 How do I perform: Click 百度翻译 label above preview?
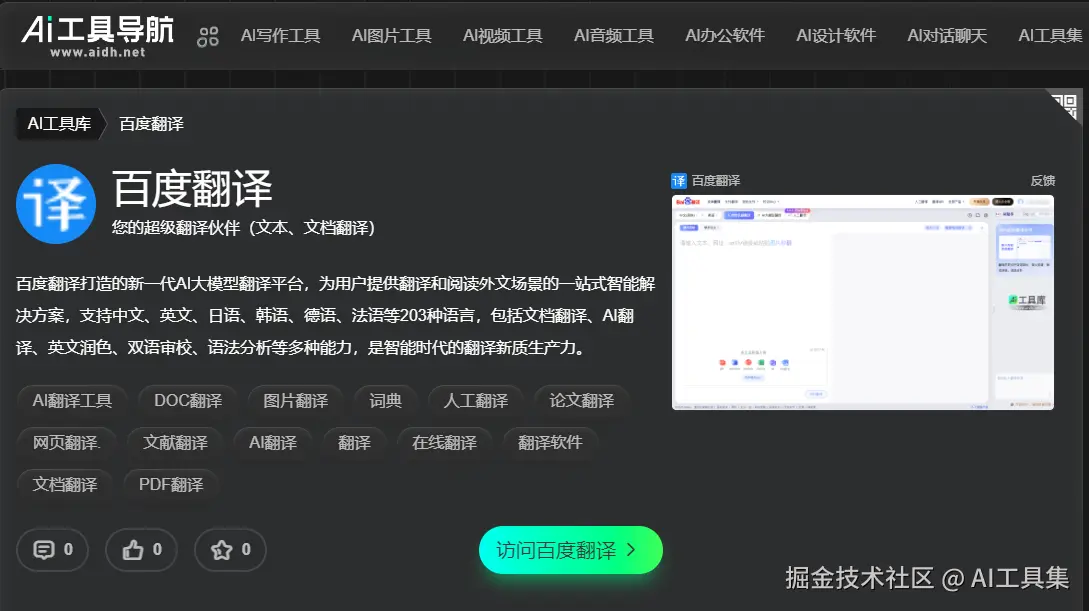click(716, 181)
